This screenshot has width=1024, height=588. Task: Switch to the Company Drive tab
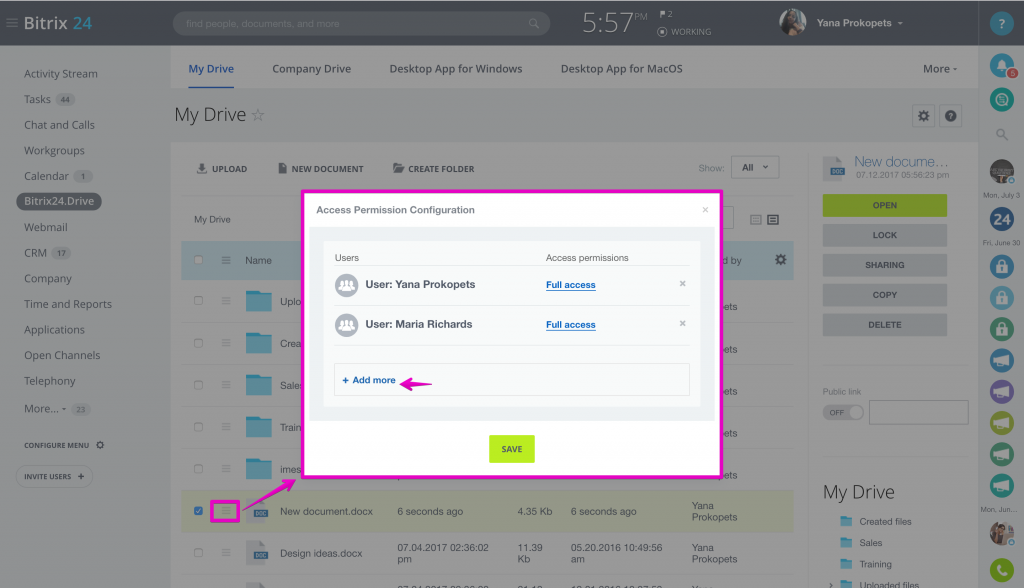[x=312, y=69]
